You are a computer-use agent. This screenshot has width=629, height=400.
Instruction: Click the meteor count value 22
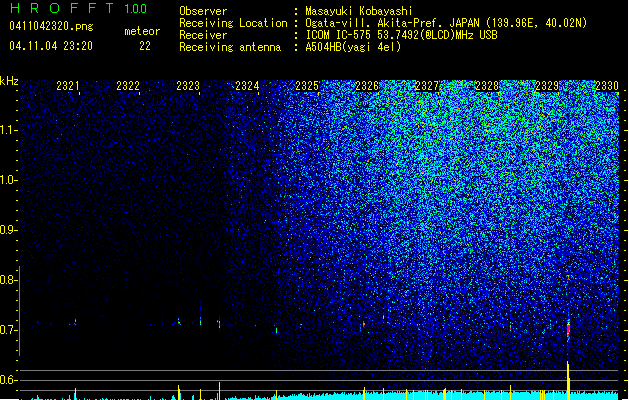pos(145,46)
